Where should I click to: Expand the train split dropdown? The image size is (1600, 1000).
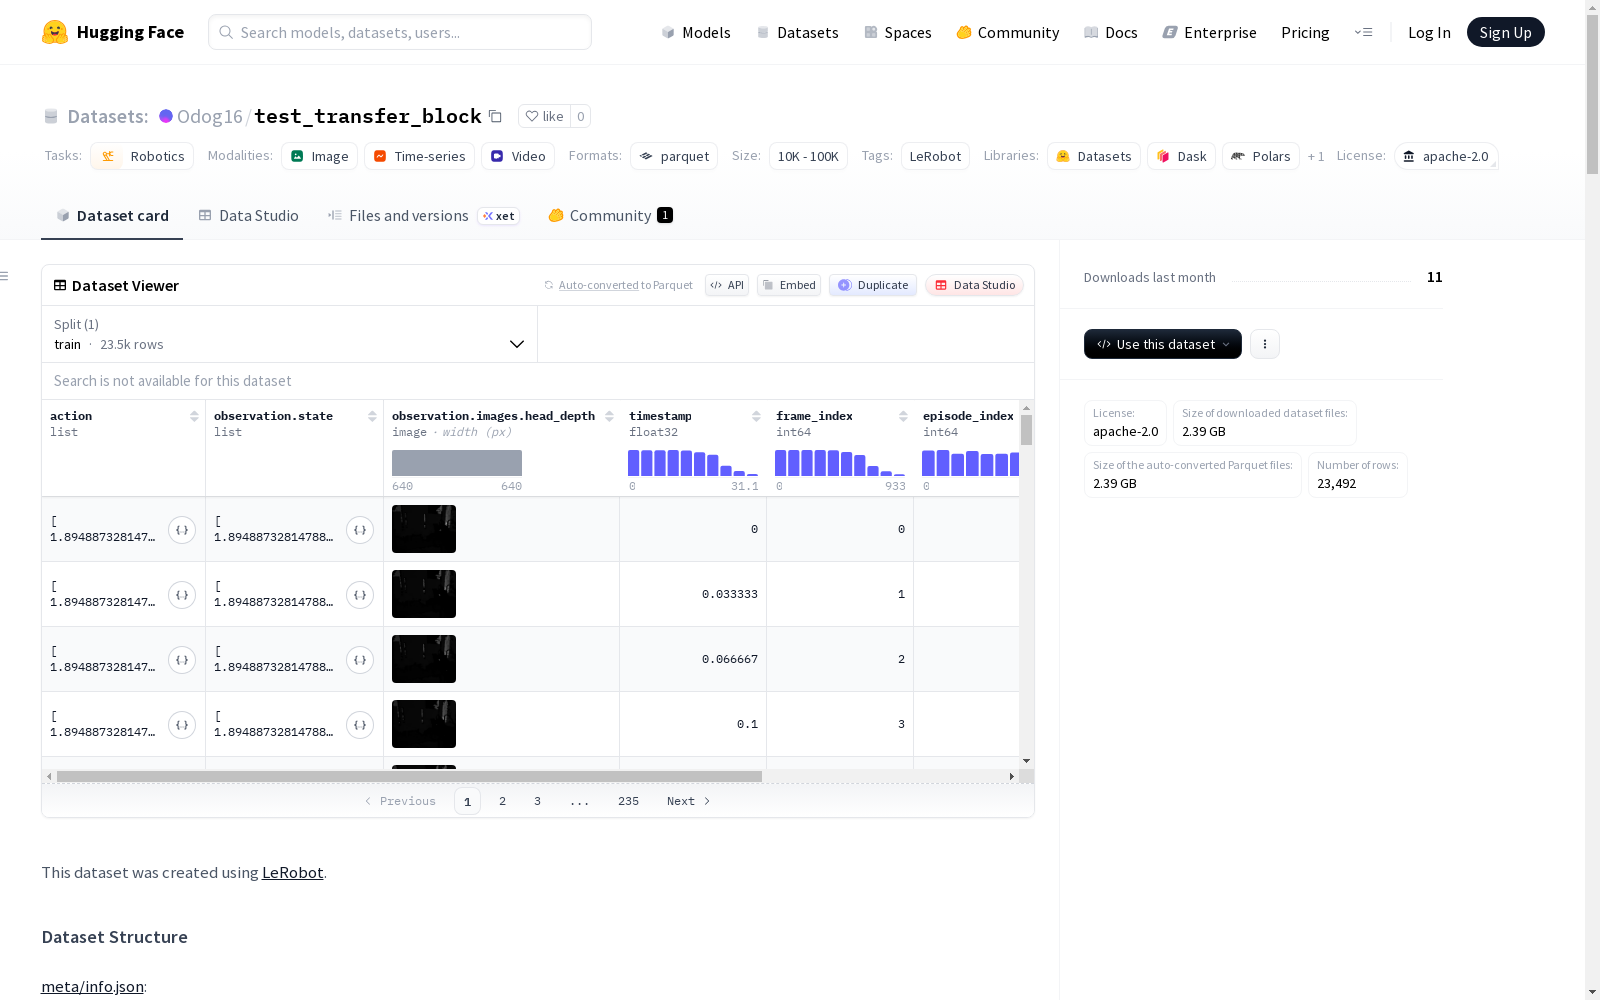pos(290,334)
